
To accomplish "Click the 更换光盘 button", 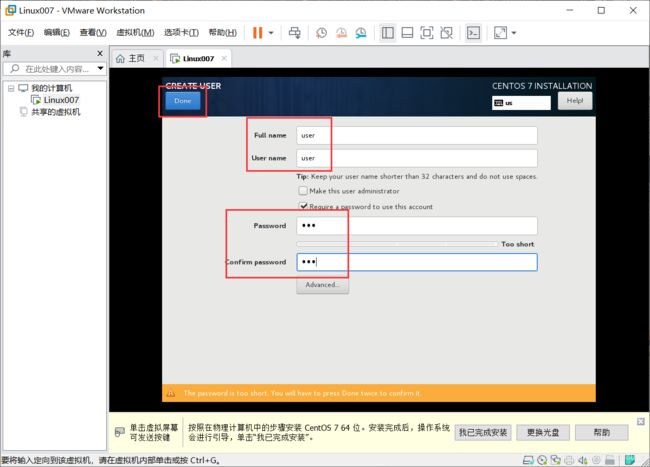I will point(543,433).
